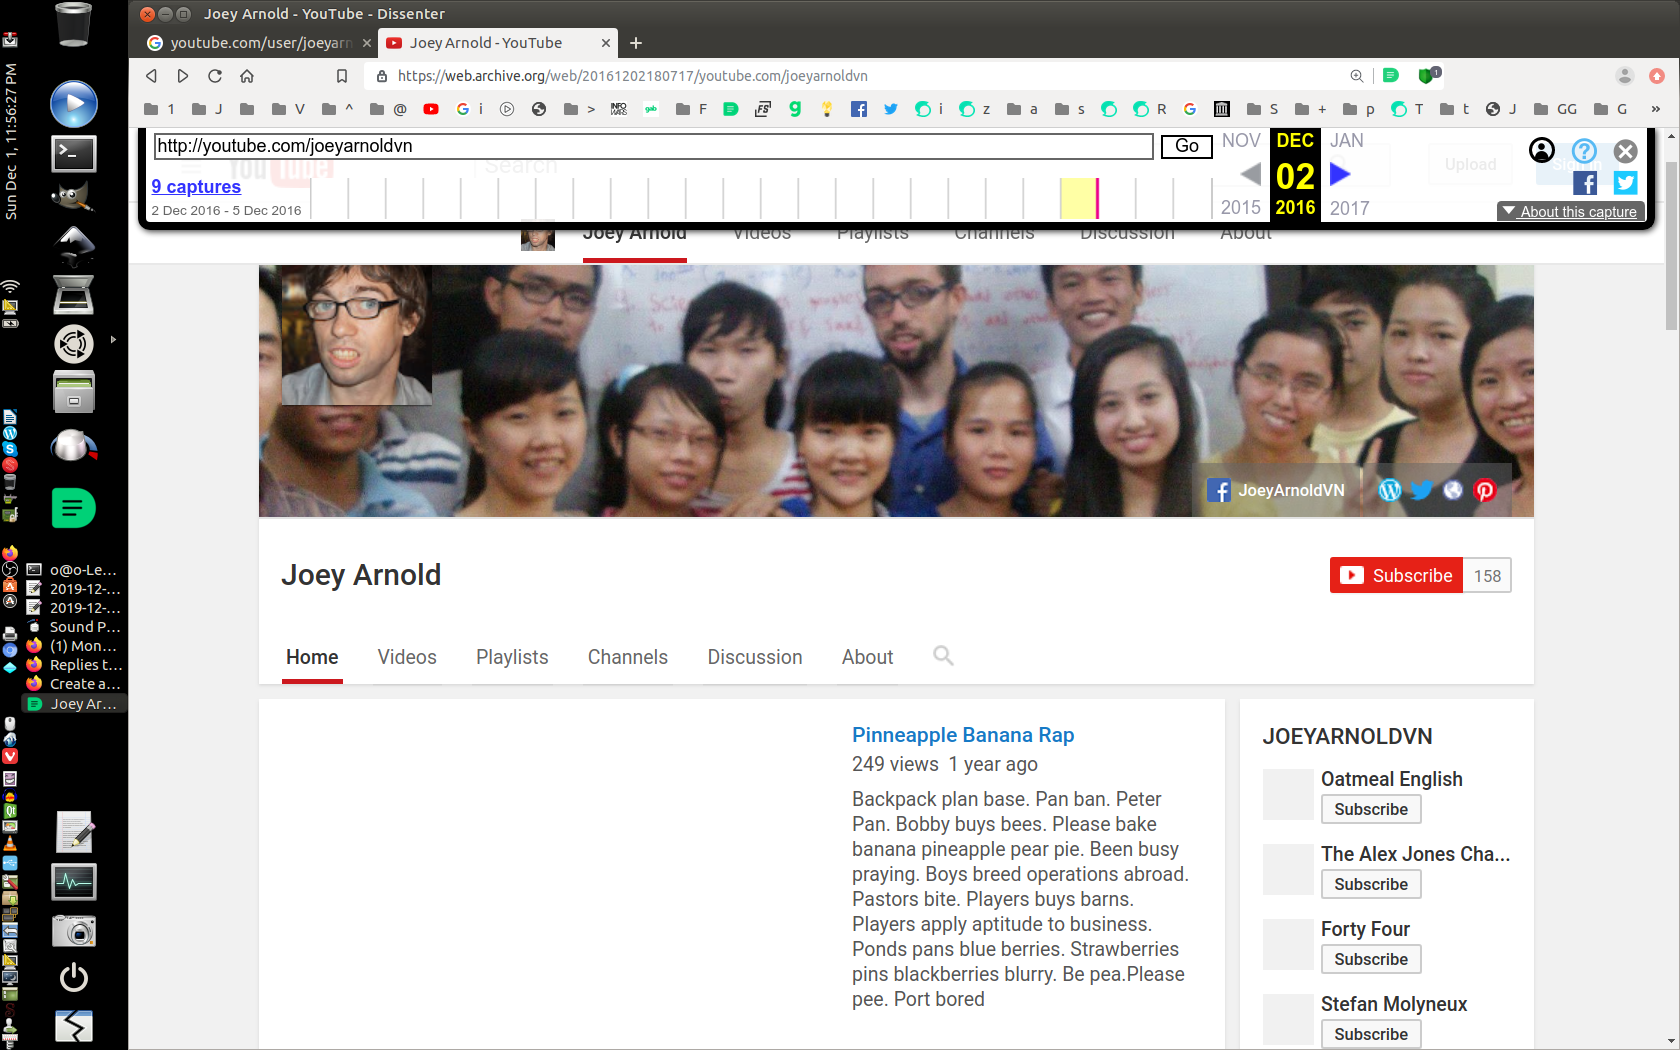Open yellow lightbulb bookmark
The height and width of the screenshot is (1050, 1680).
point(827,109)
